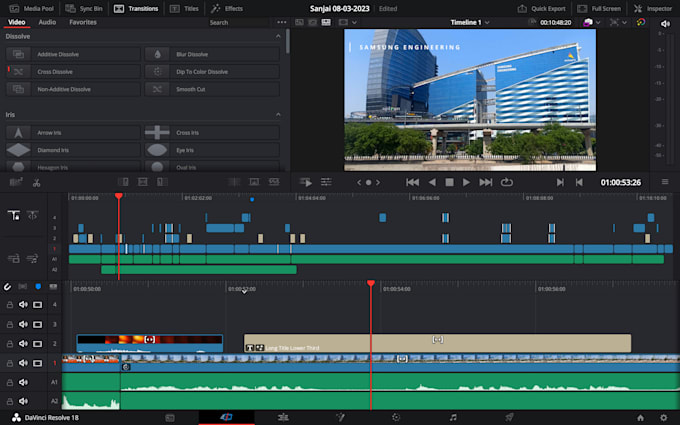Collapse the Dissolve category
This screenshot has width=680, height=425.
point(278,36)
